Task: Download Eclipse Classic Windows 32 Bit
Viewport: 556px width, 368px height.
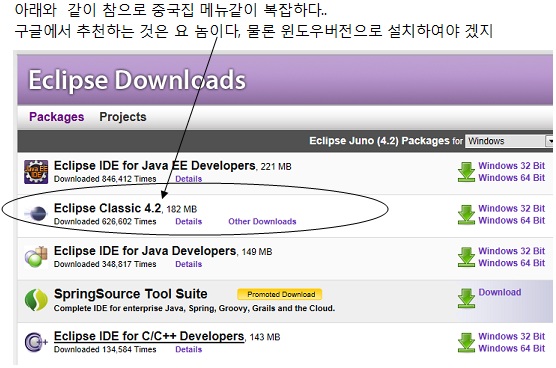Action: (x=511, y=208)
